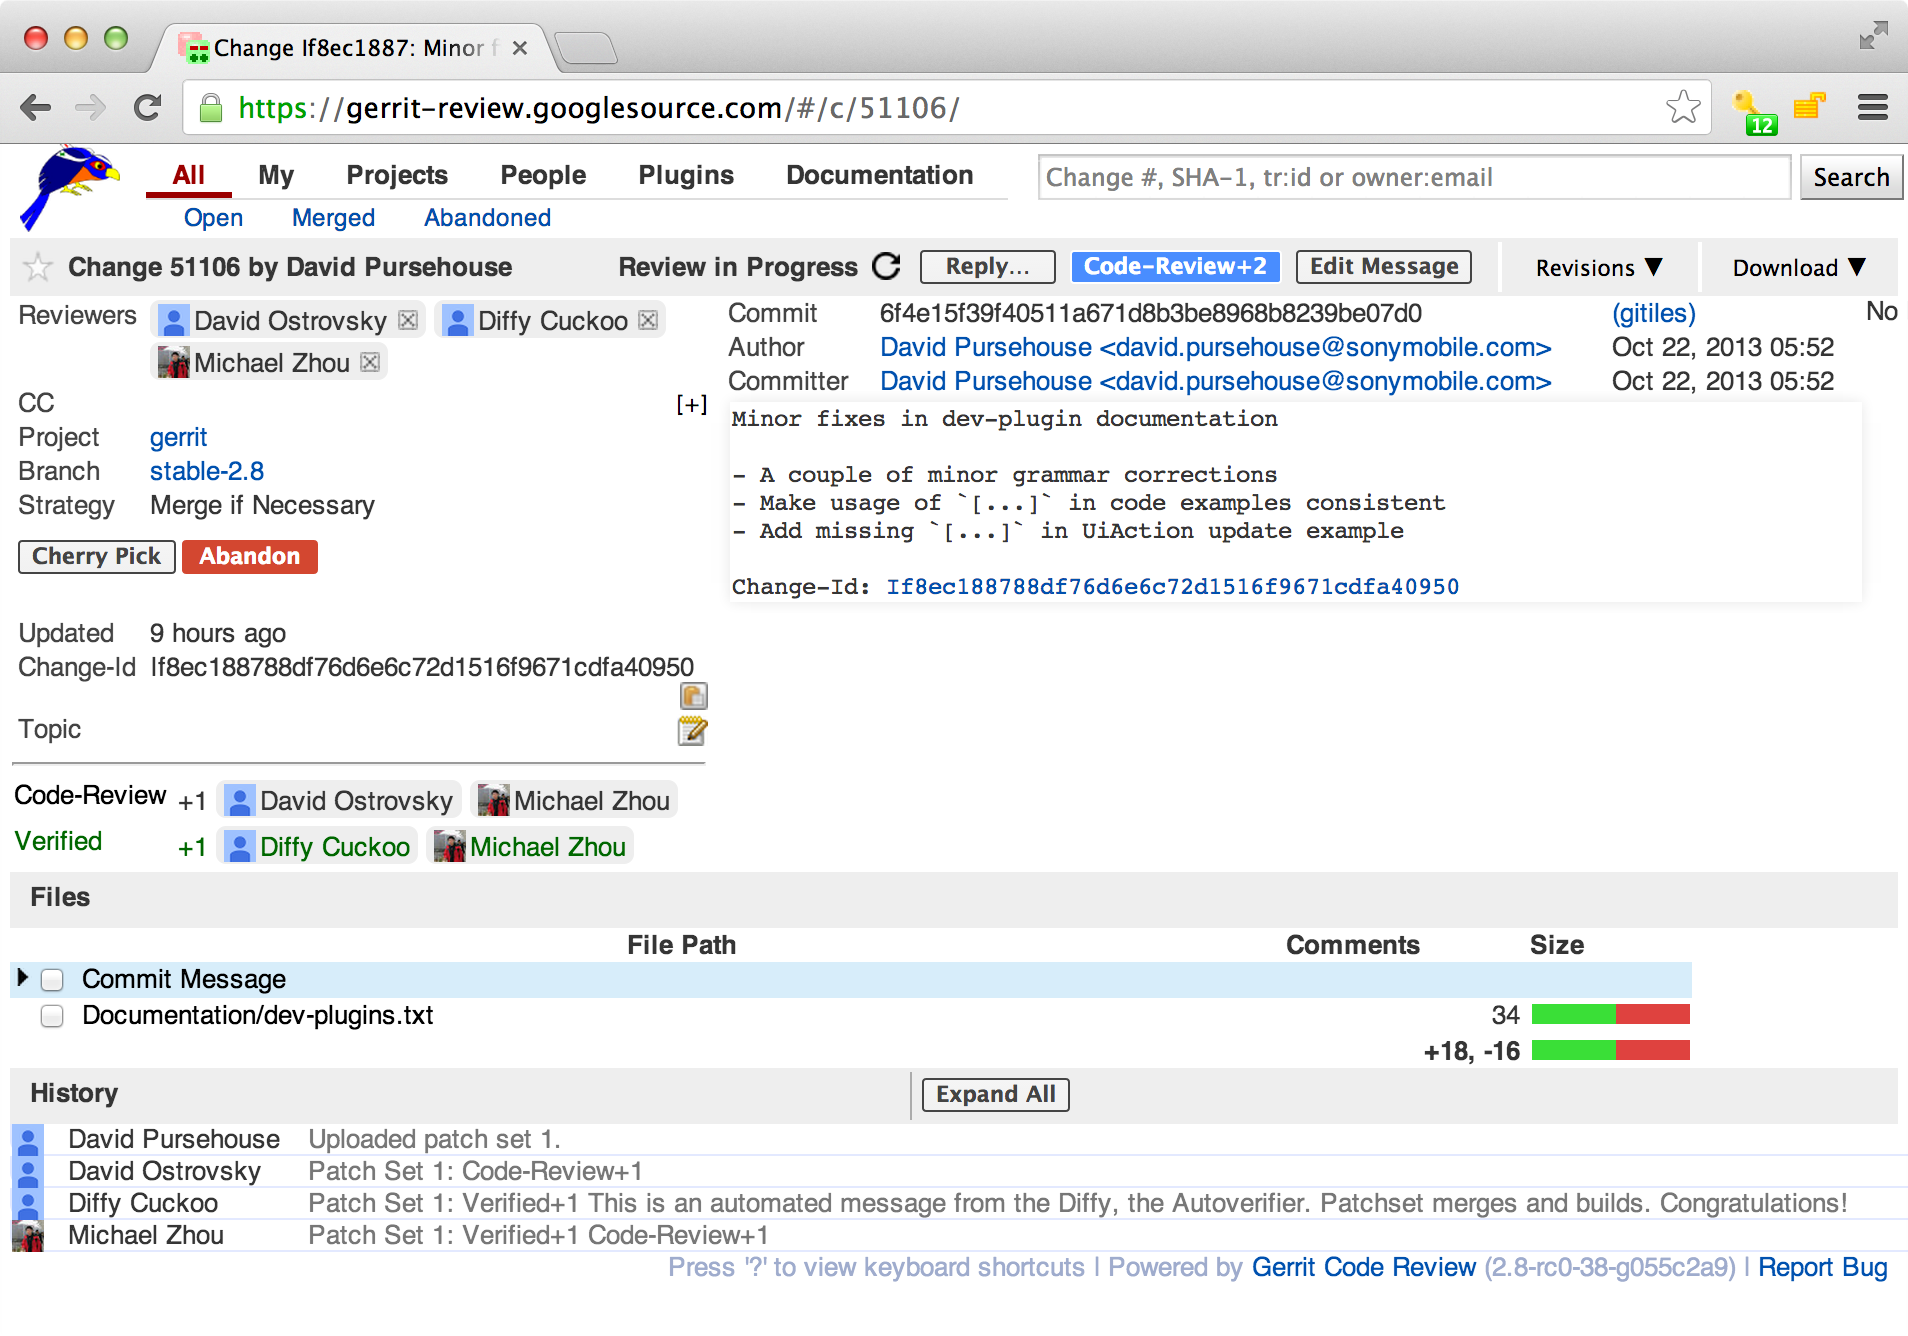Open the Chrome hamburger menu
This screenshot has height=1336, width=1908.
coord(1873,107)
